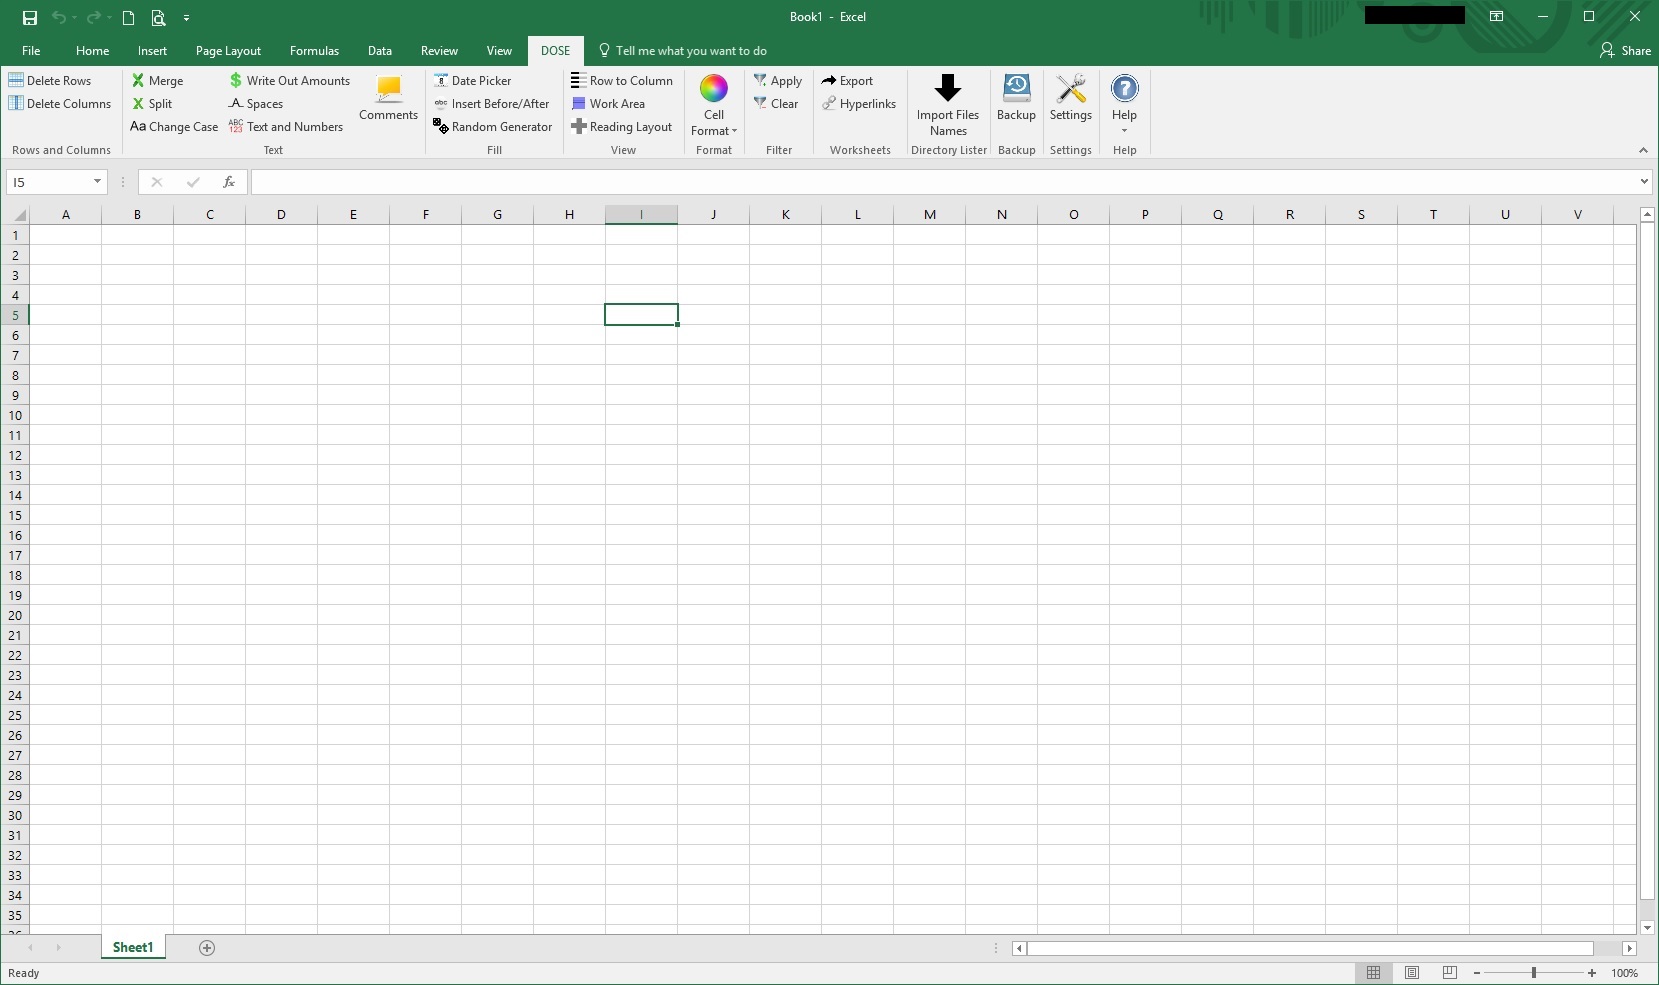Switch to Page Break Preview
Screen dimensions: 1659x985
click(x=1450, y=972)
